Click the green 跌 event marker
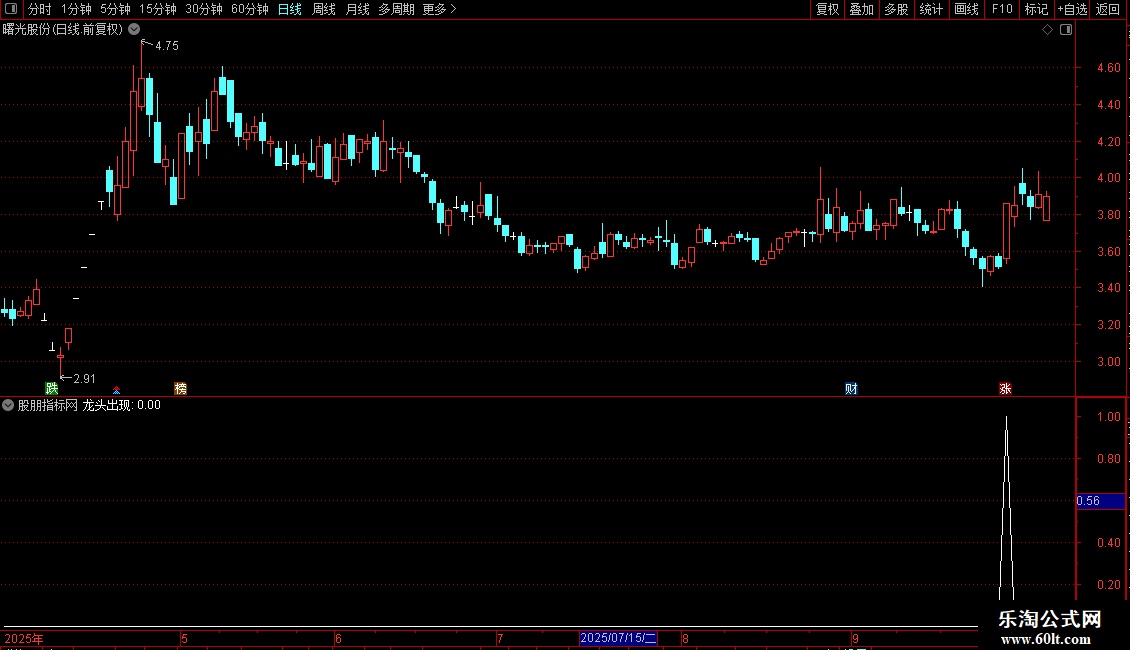The image size is (1130, 650). [52, 388]
